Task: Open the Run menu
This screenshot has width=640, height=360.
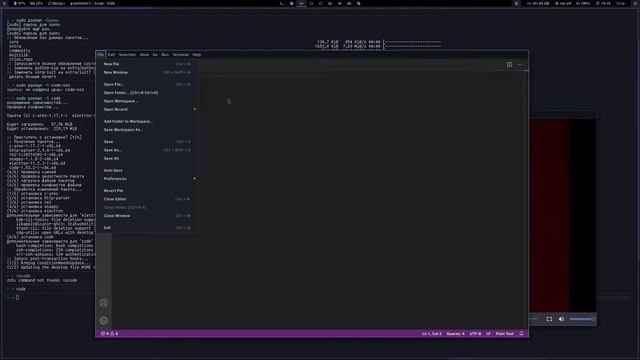Action: (x=165, y=55)
